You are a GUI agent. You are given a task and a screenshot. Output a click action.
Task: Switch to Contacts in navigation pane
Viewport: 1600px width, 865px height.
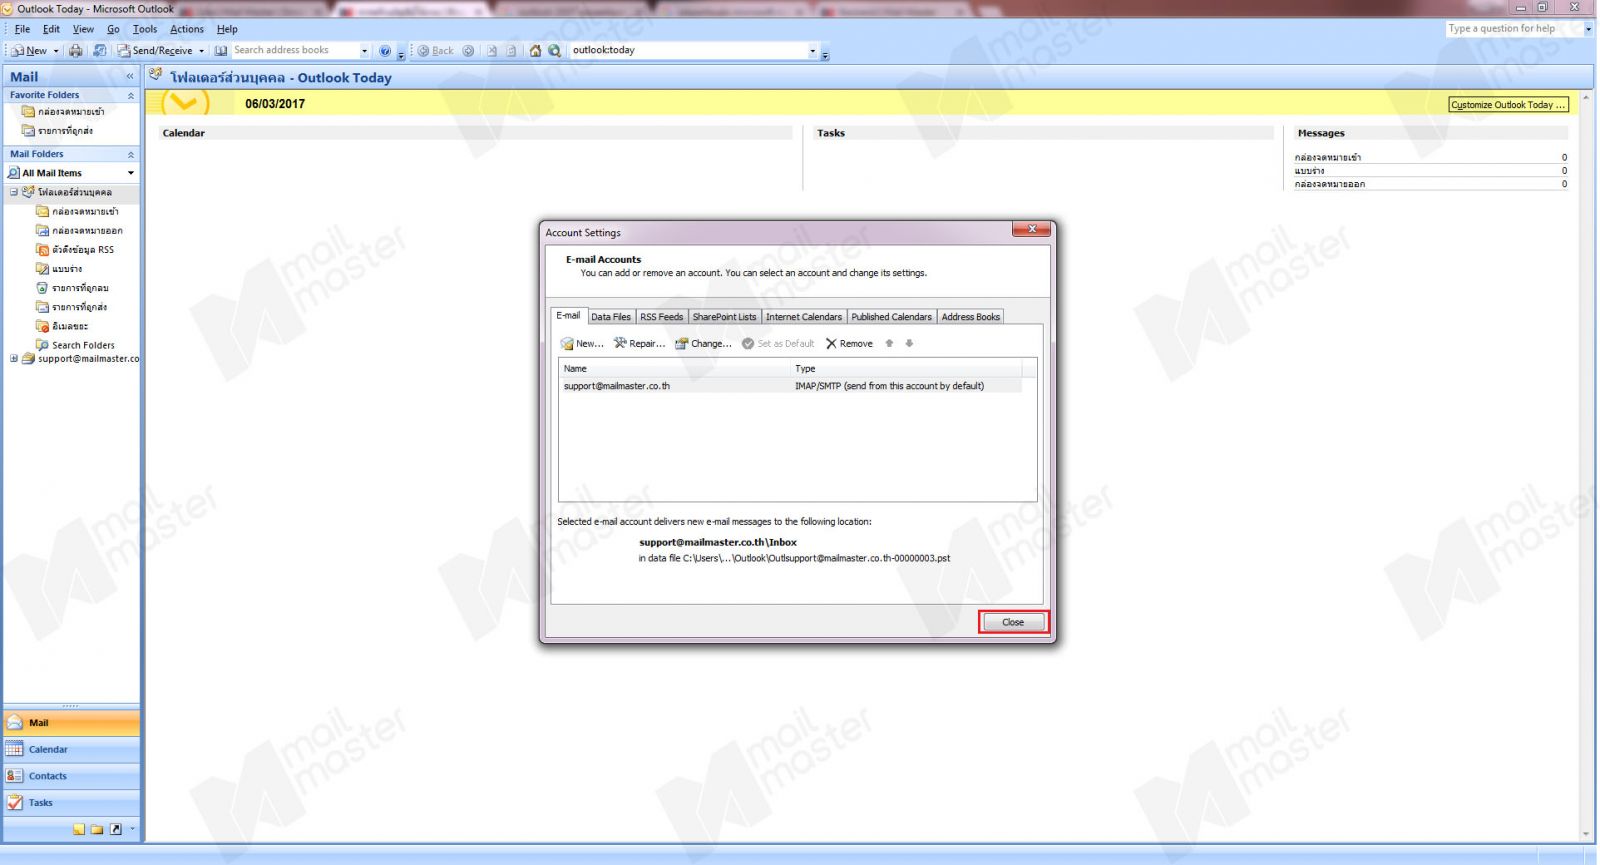click(71, 776)
